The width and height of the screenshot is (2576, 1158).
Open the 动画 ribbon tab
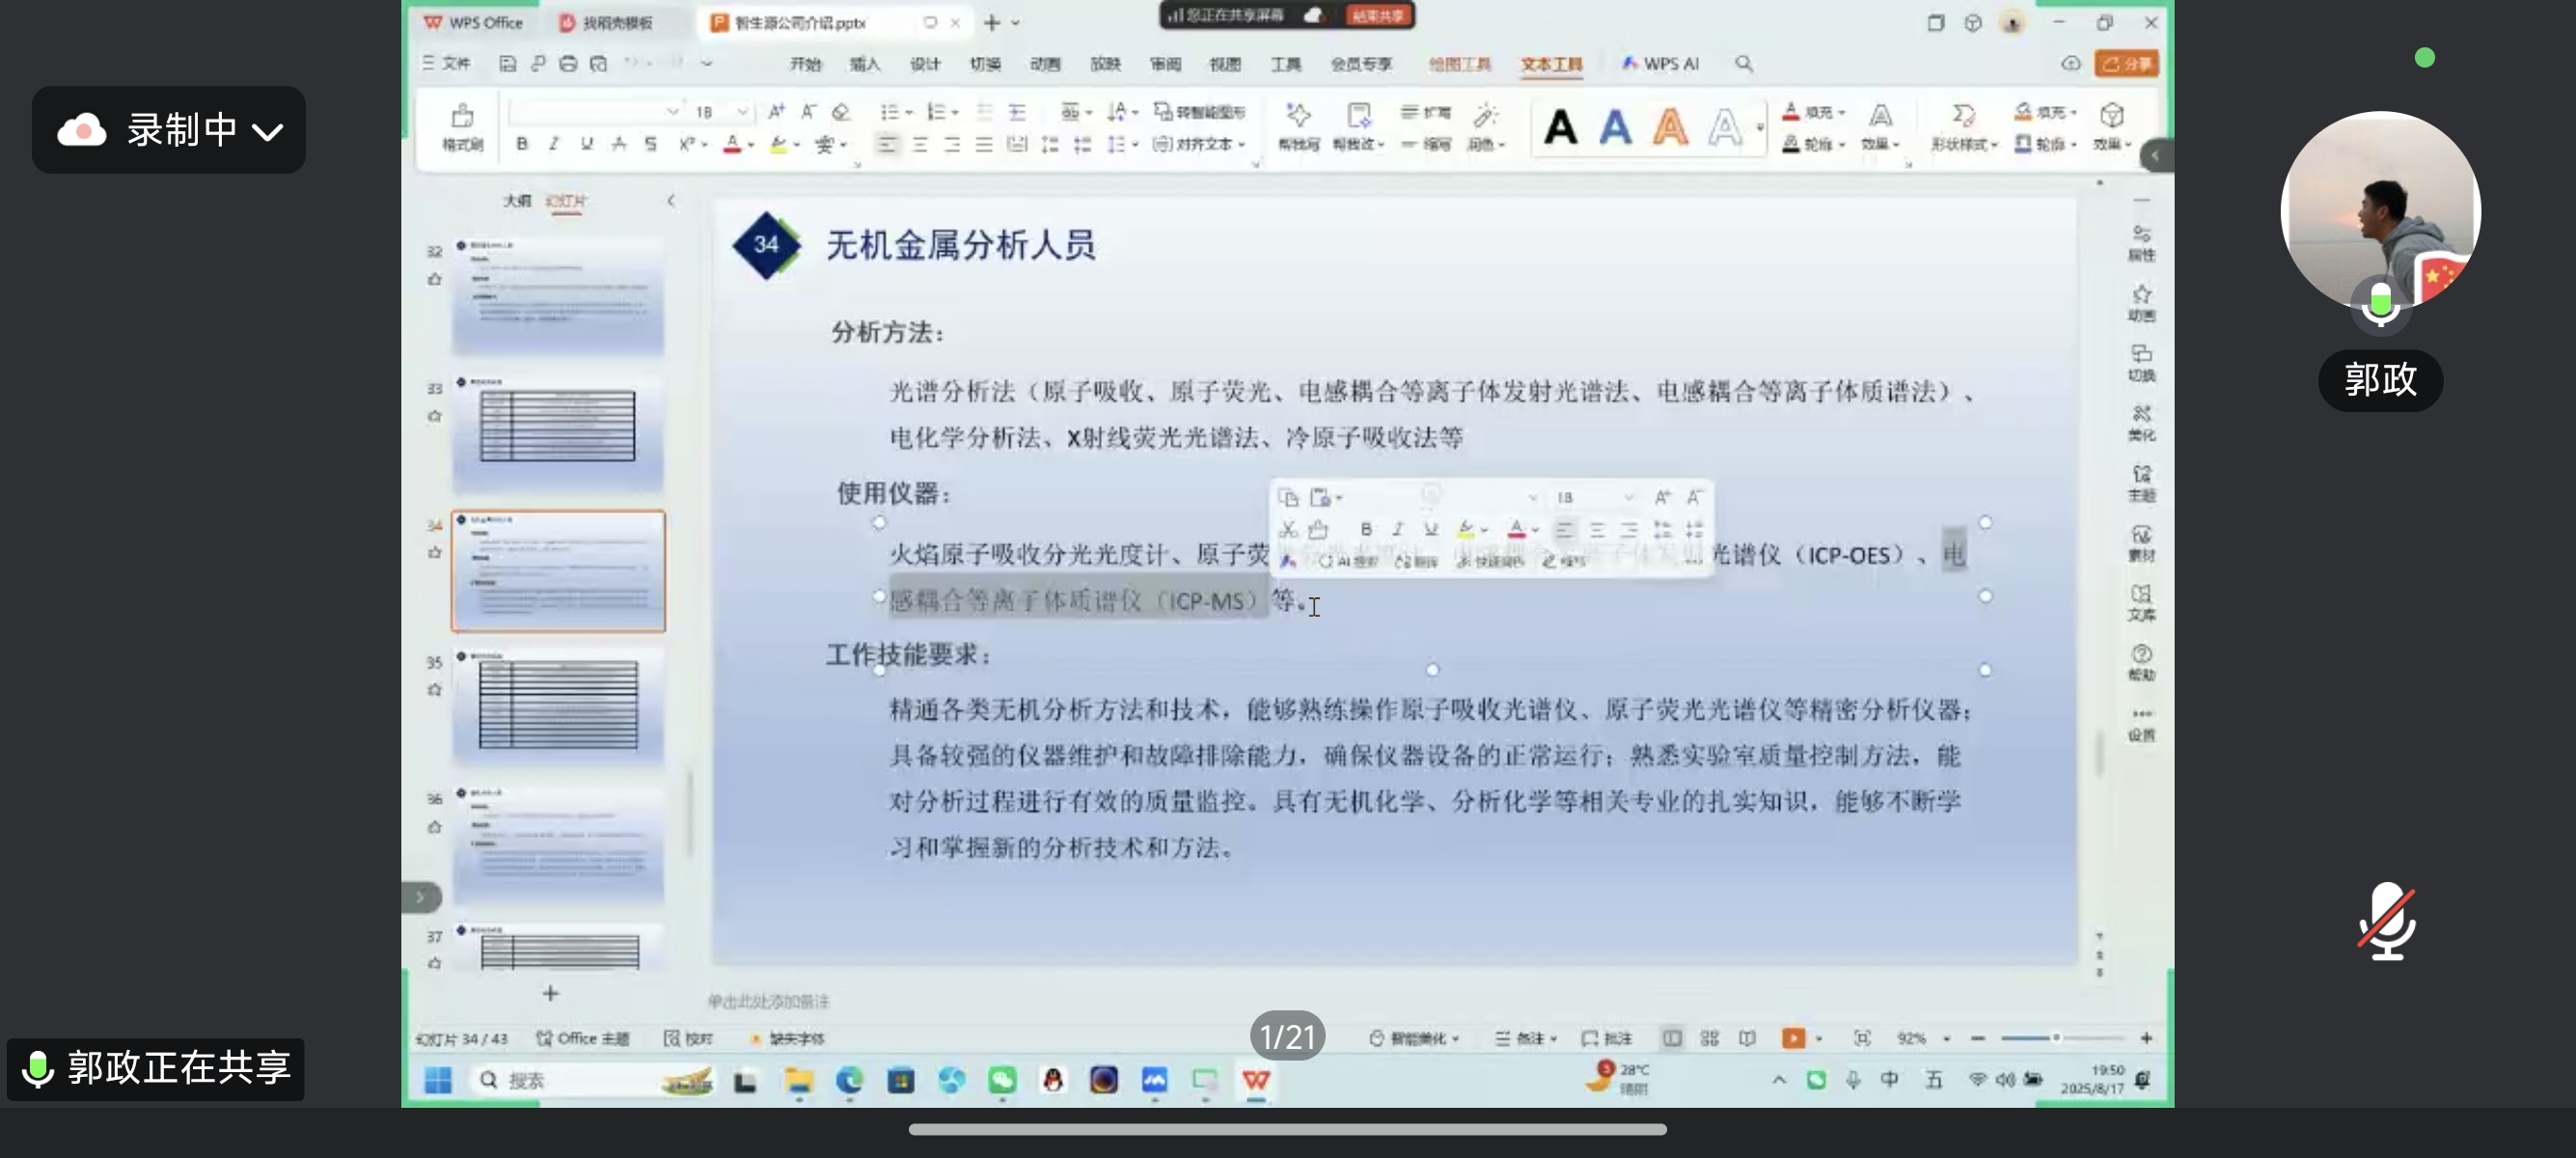tap(1045, 64)
